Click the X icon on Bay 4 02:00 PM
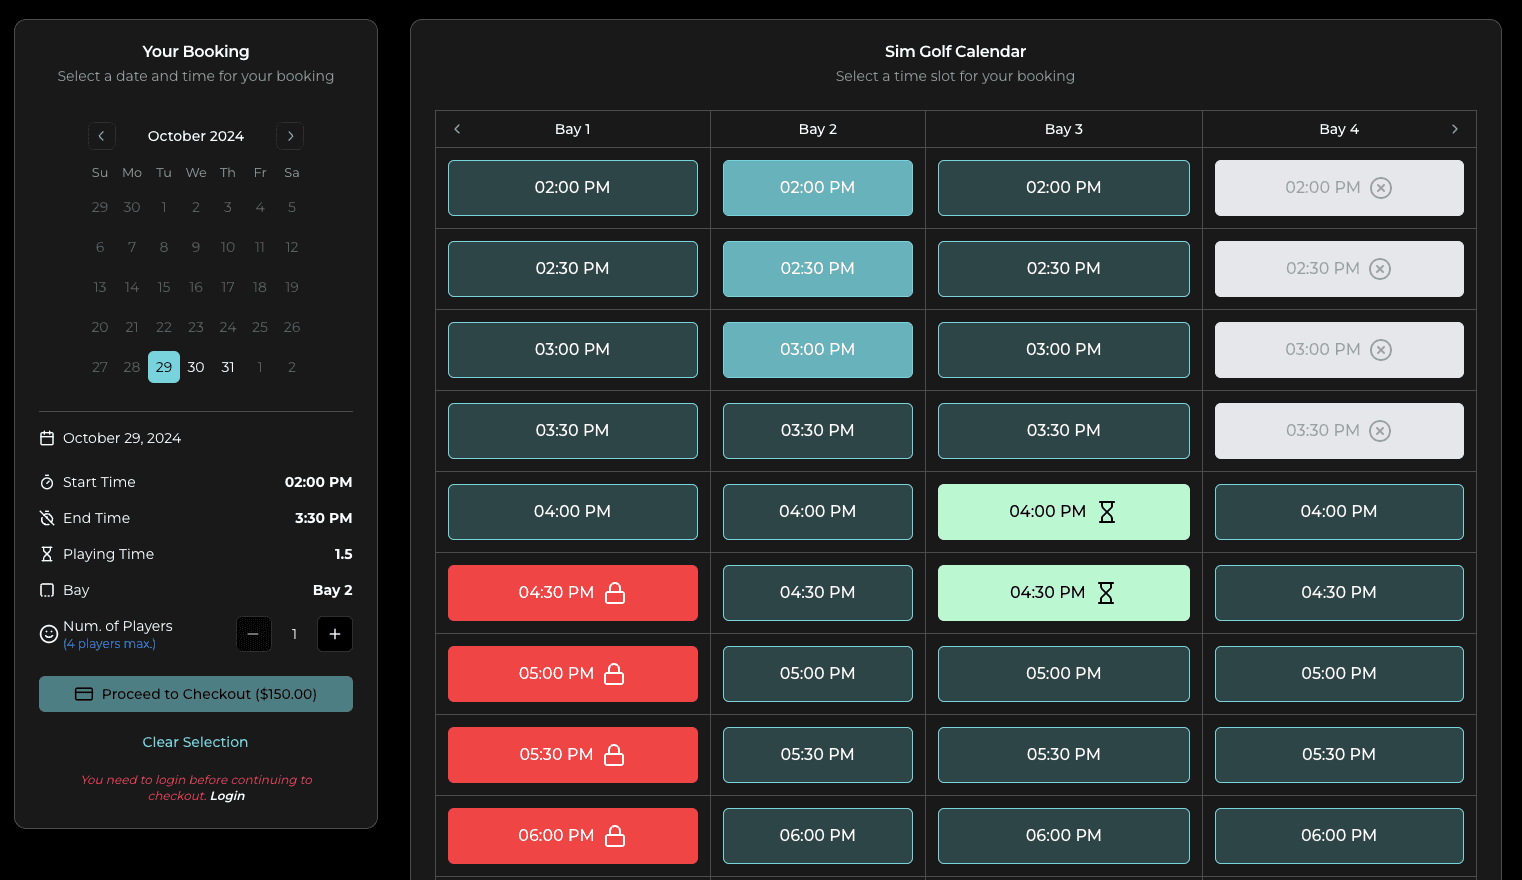Image resolution: width=1522 pixels, height=880 pixels. point(1381,188)
